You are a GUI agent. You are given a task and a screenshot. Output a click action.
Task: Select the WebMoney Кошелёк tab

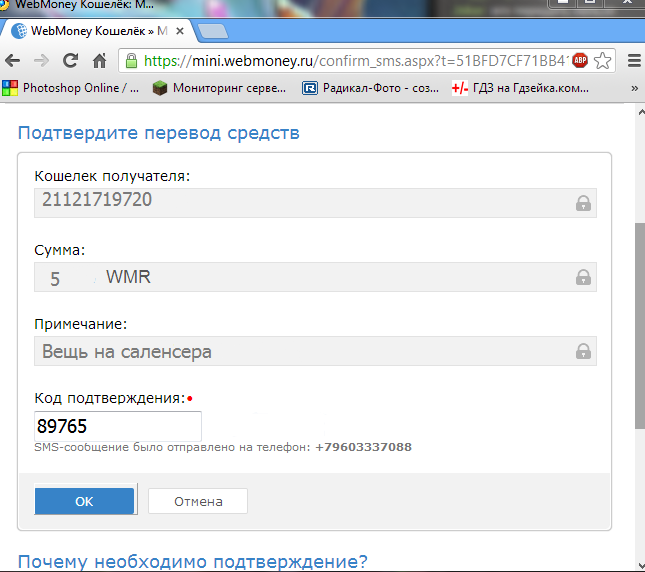click(99, 31)
